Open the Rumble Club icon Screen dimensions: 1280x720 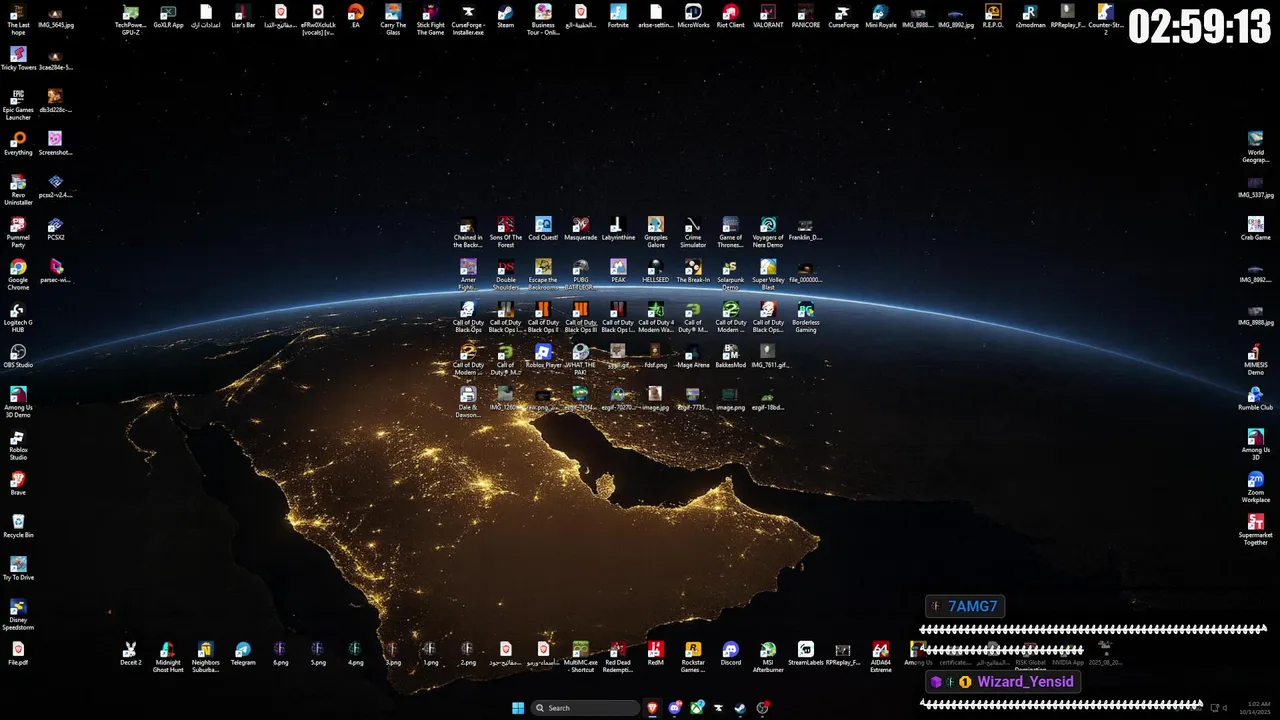(x=1256, y=399)
